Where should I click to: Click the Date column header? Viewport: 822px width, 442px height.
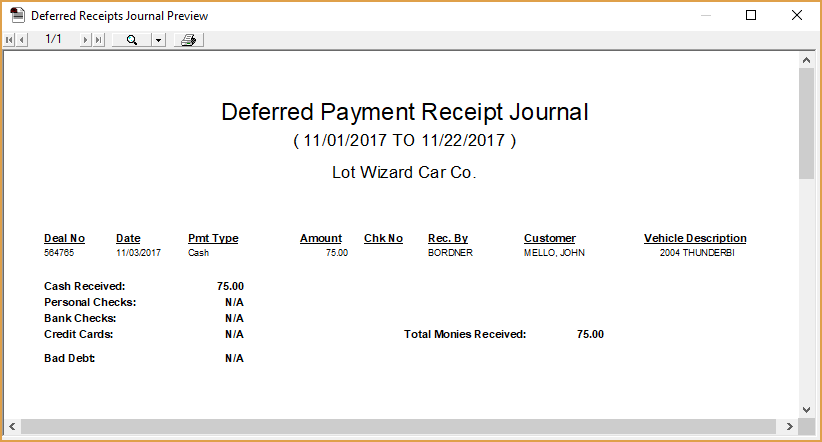(128, 239)
